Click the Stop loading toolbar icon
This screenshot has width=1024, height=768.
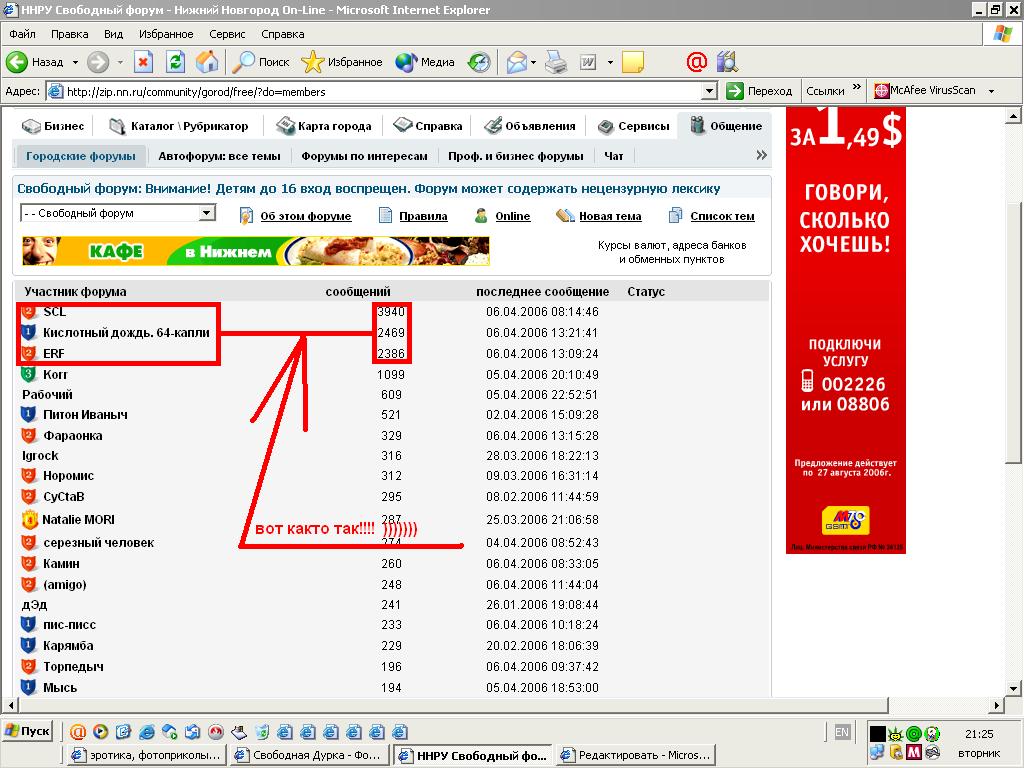(x=143, y=62)
